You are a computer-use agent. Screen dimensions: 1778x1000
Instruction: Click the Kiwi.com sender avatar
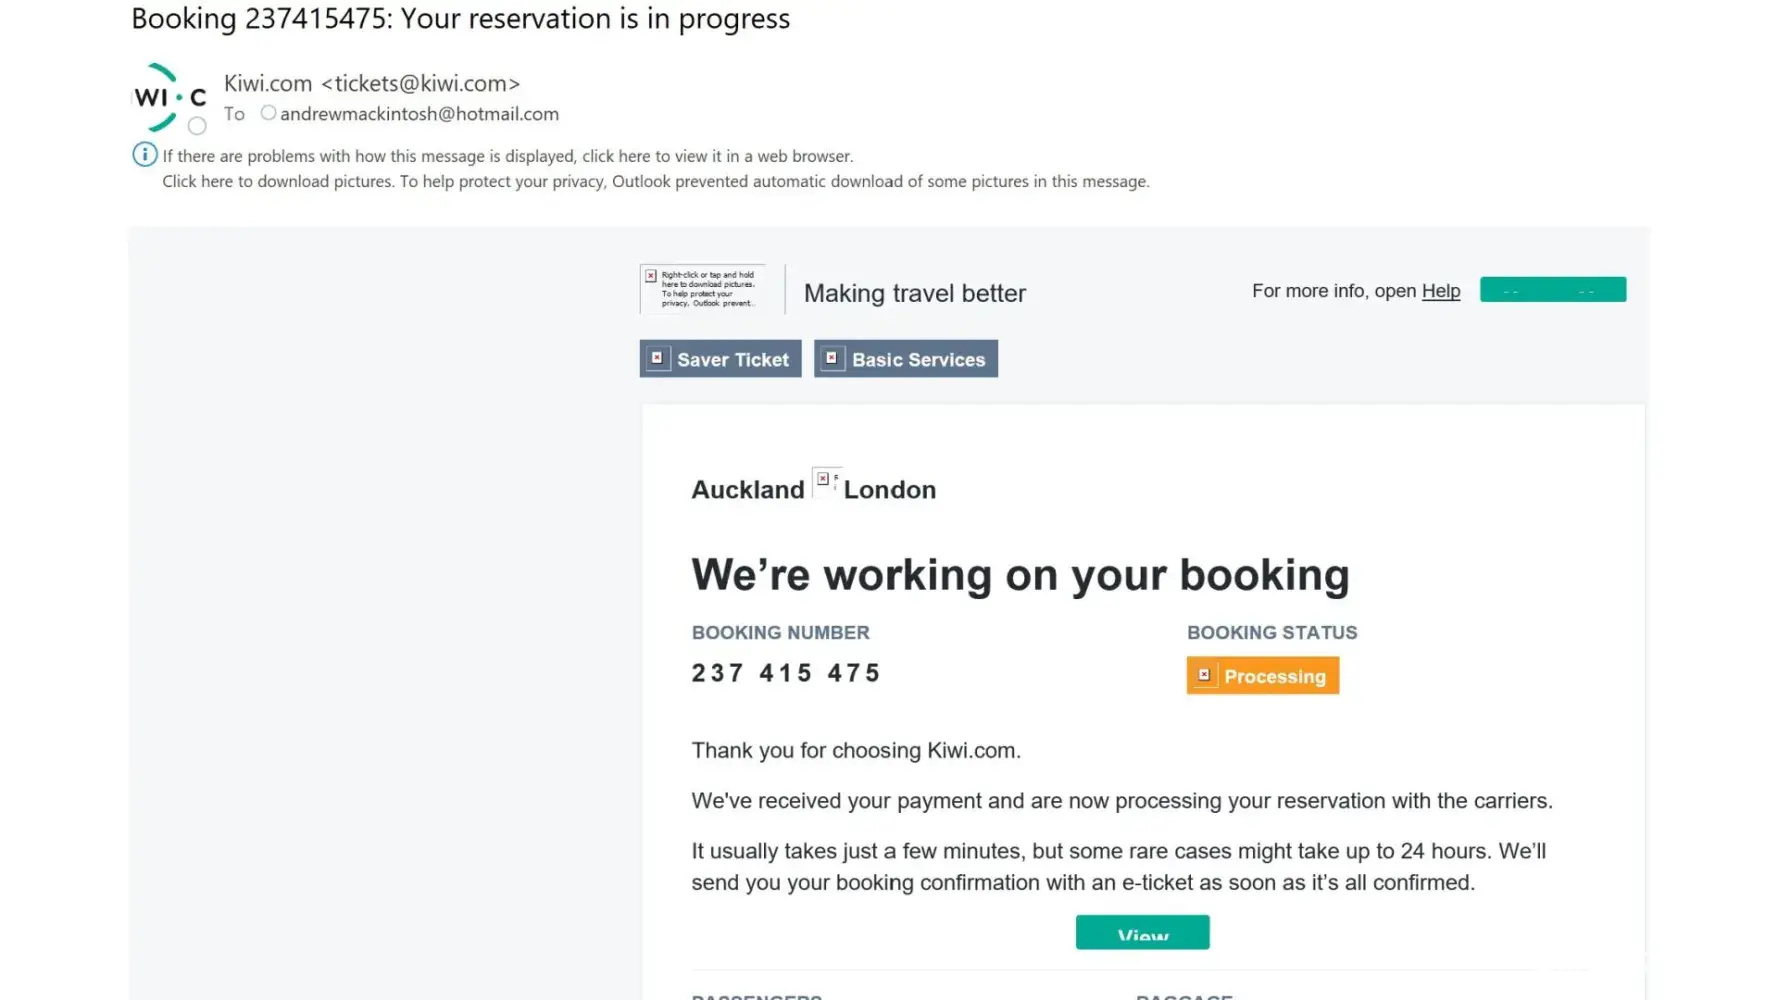pos(169,97)
